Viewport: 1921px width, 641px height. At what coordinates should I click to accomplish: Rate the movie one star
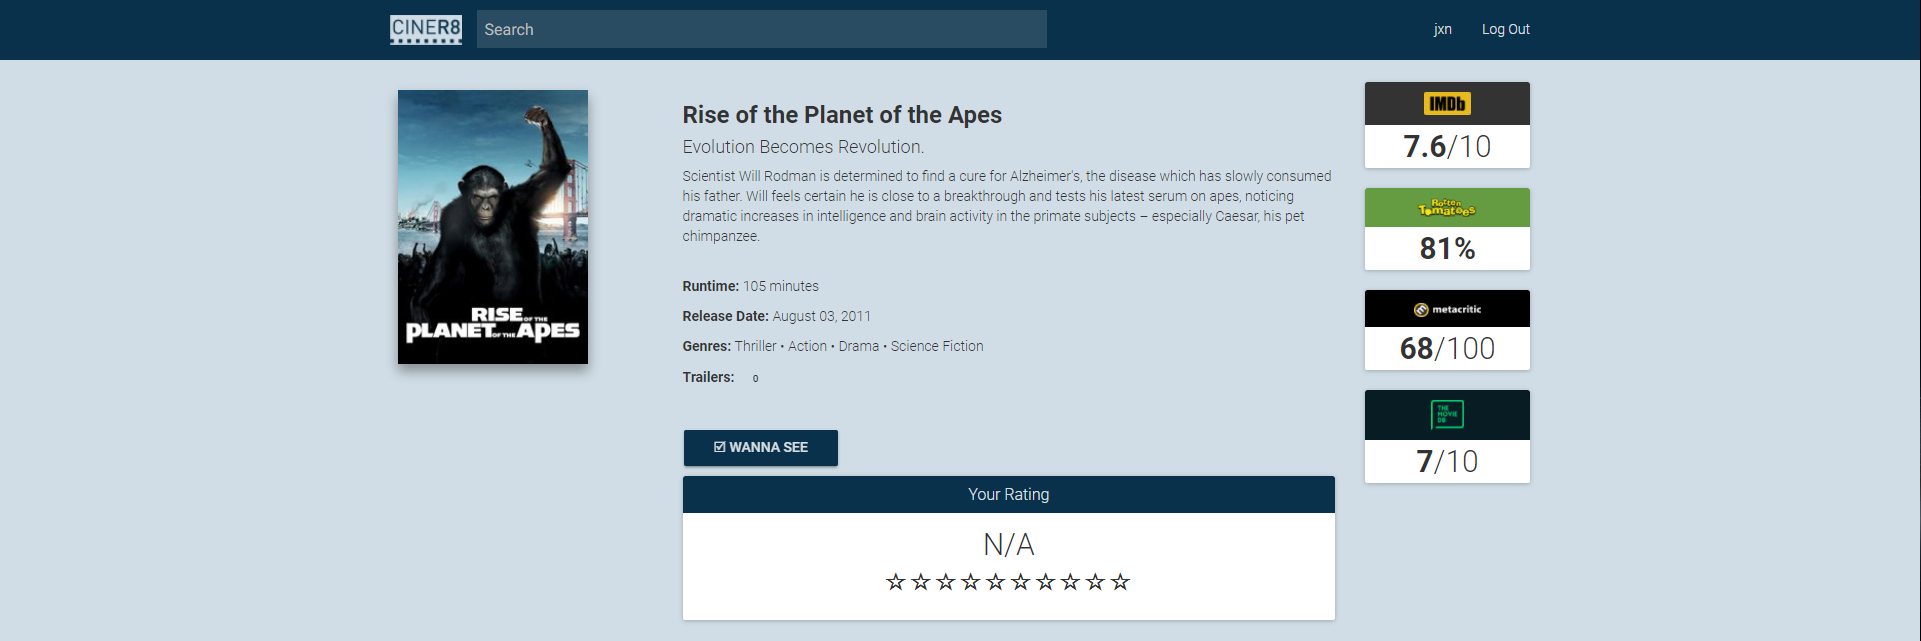click(x=895, y=582)
